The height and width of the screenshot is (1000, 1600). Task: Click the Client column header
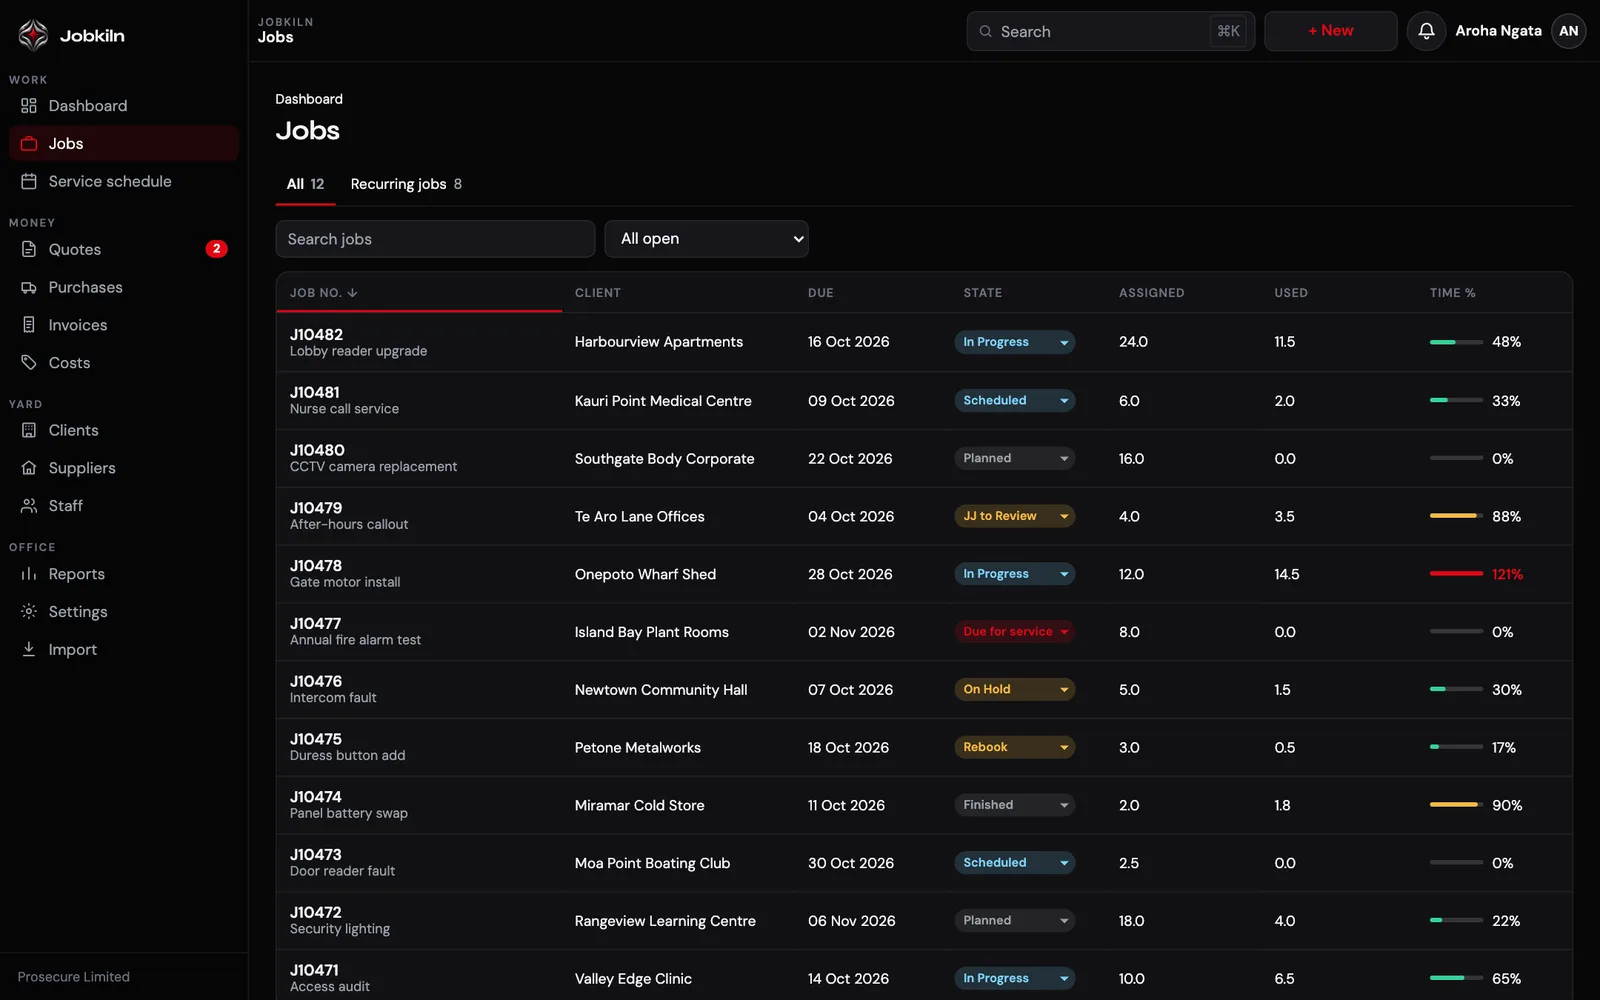[x=598, y=293]
